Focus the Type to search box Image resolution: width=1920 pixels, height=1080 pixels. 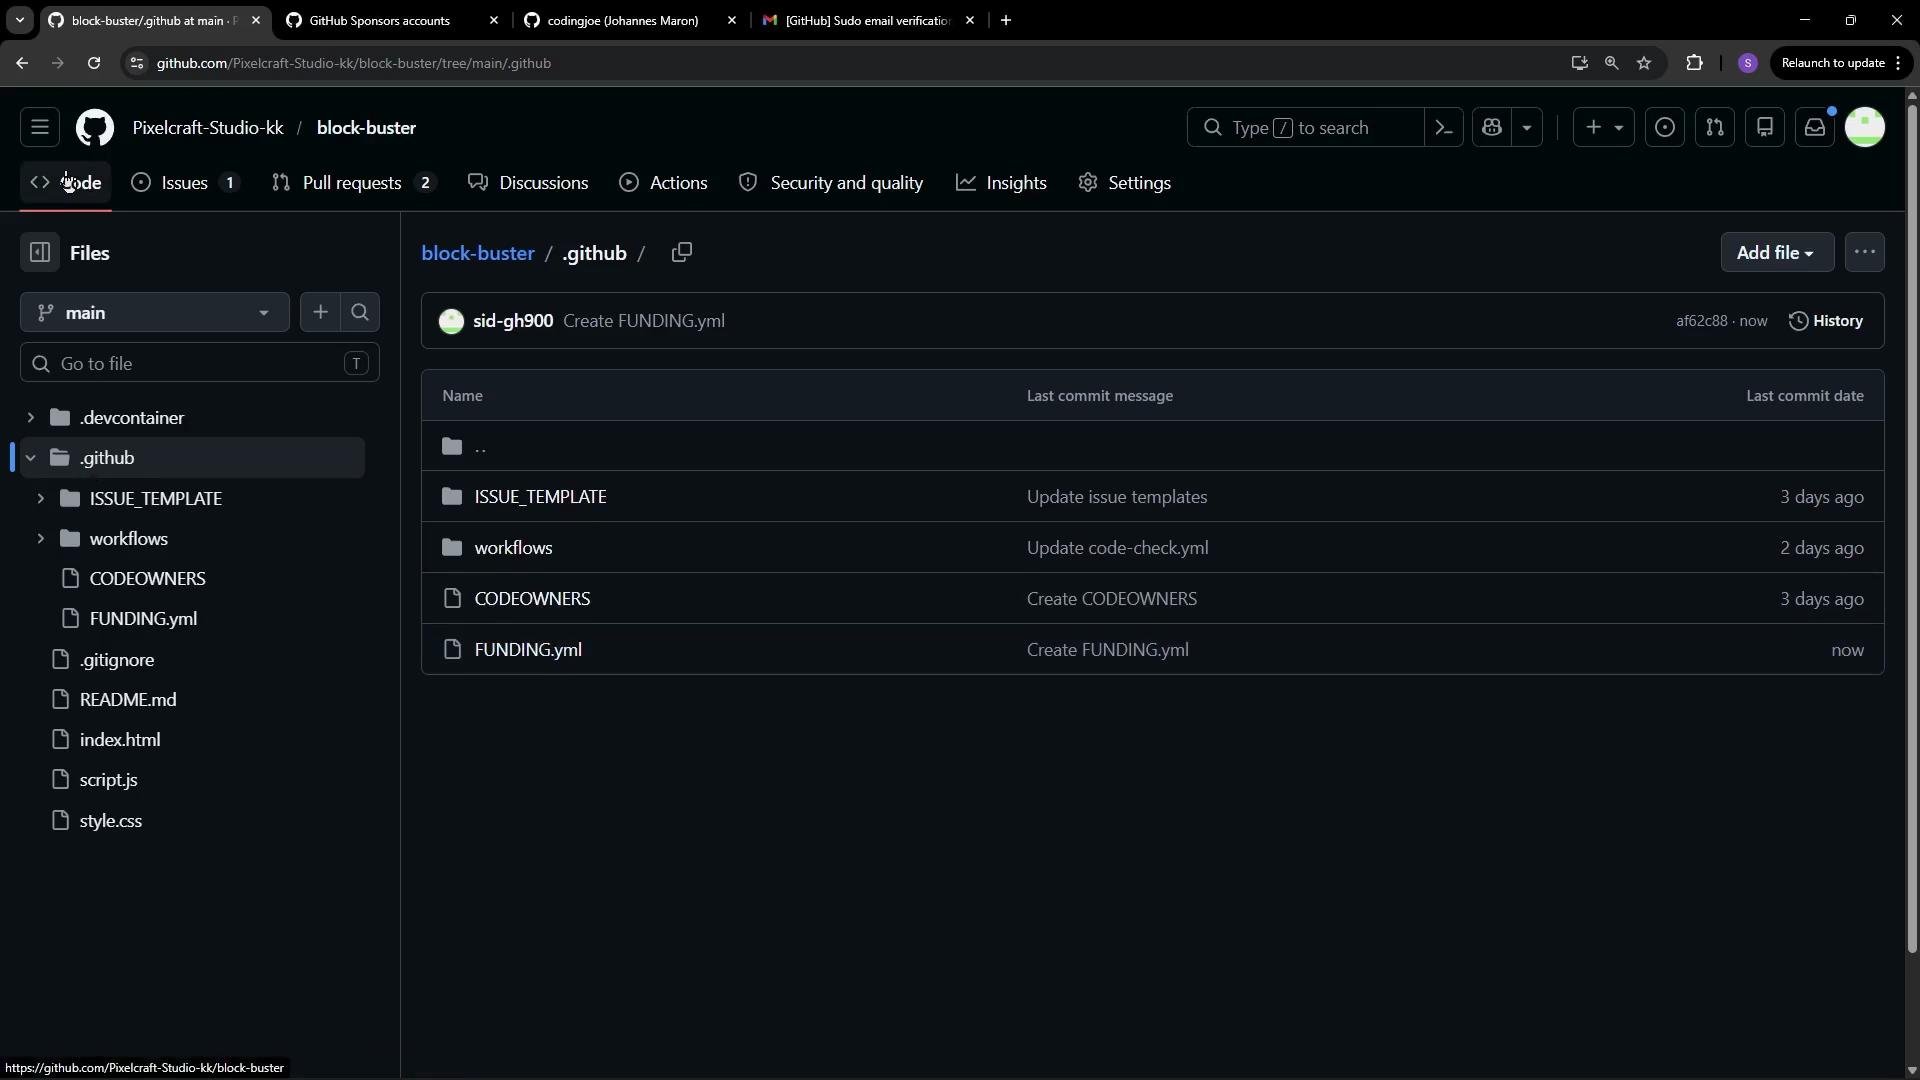click(1305, 128)
